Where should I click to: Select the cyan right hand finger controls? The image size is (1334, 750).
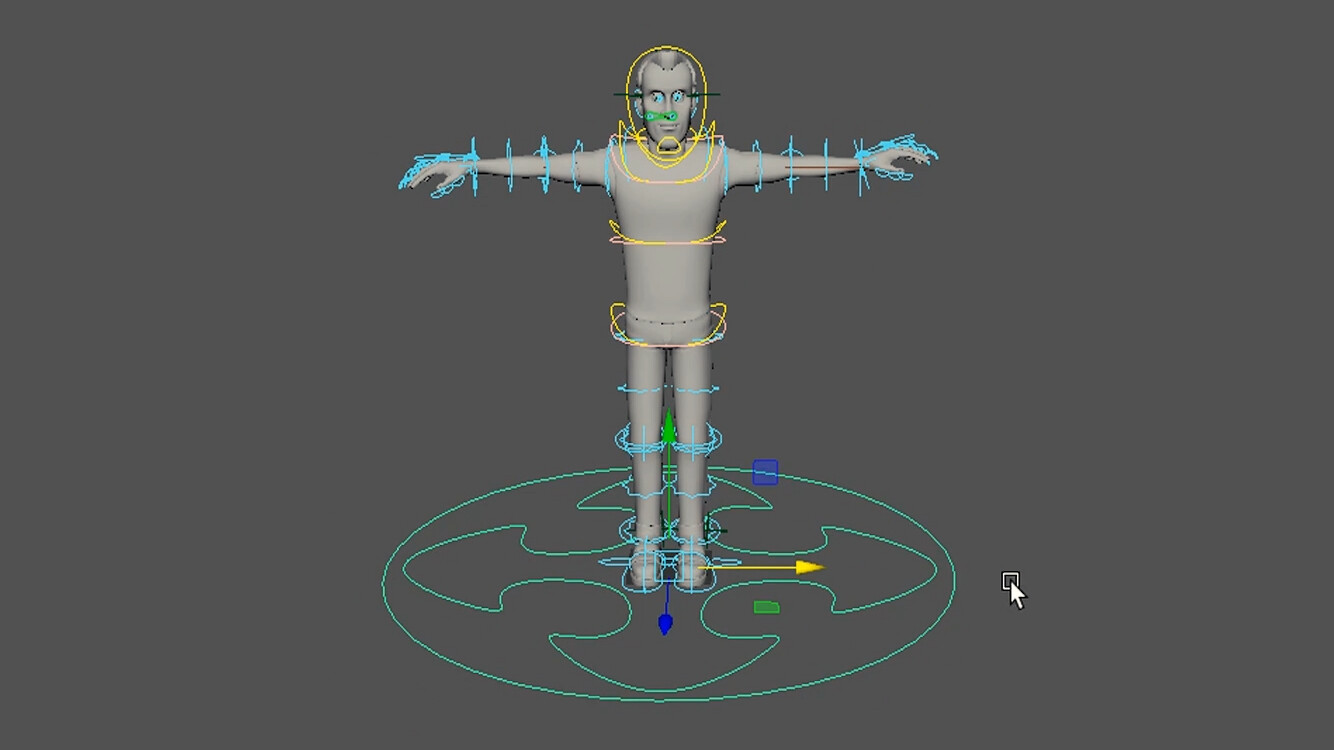(x=430, y=160)
